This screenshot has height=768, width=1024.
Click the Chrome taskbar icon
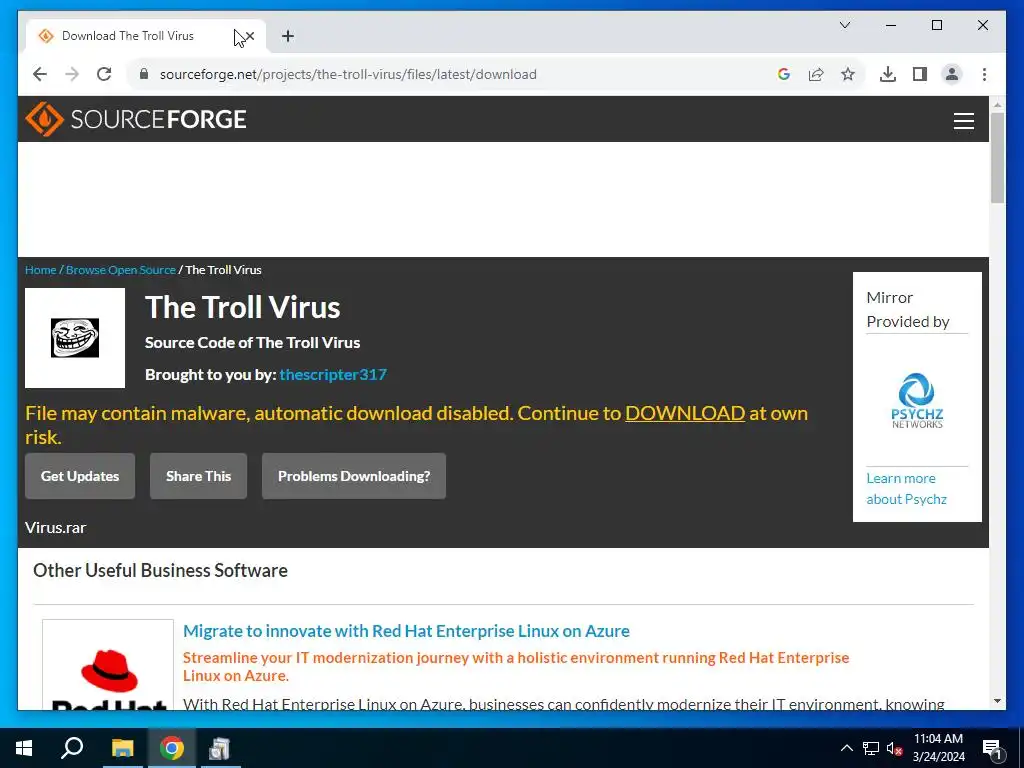172,748
